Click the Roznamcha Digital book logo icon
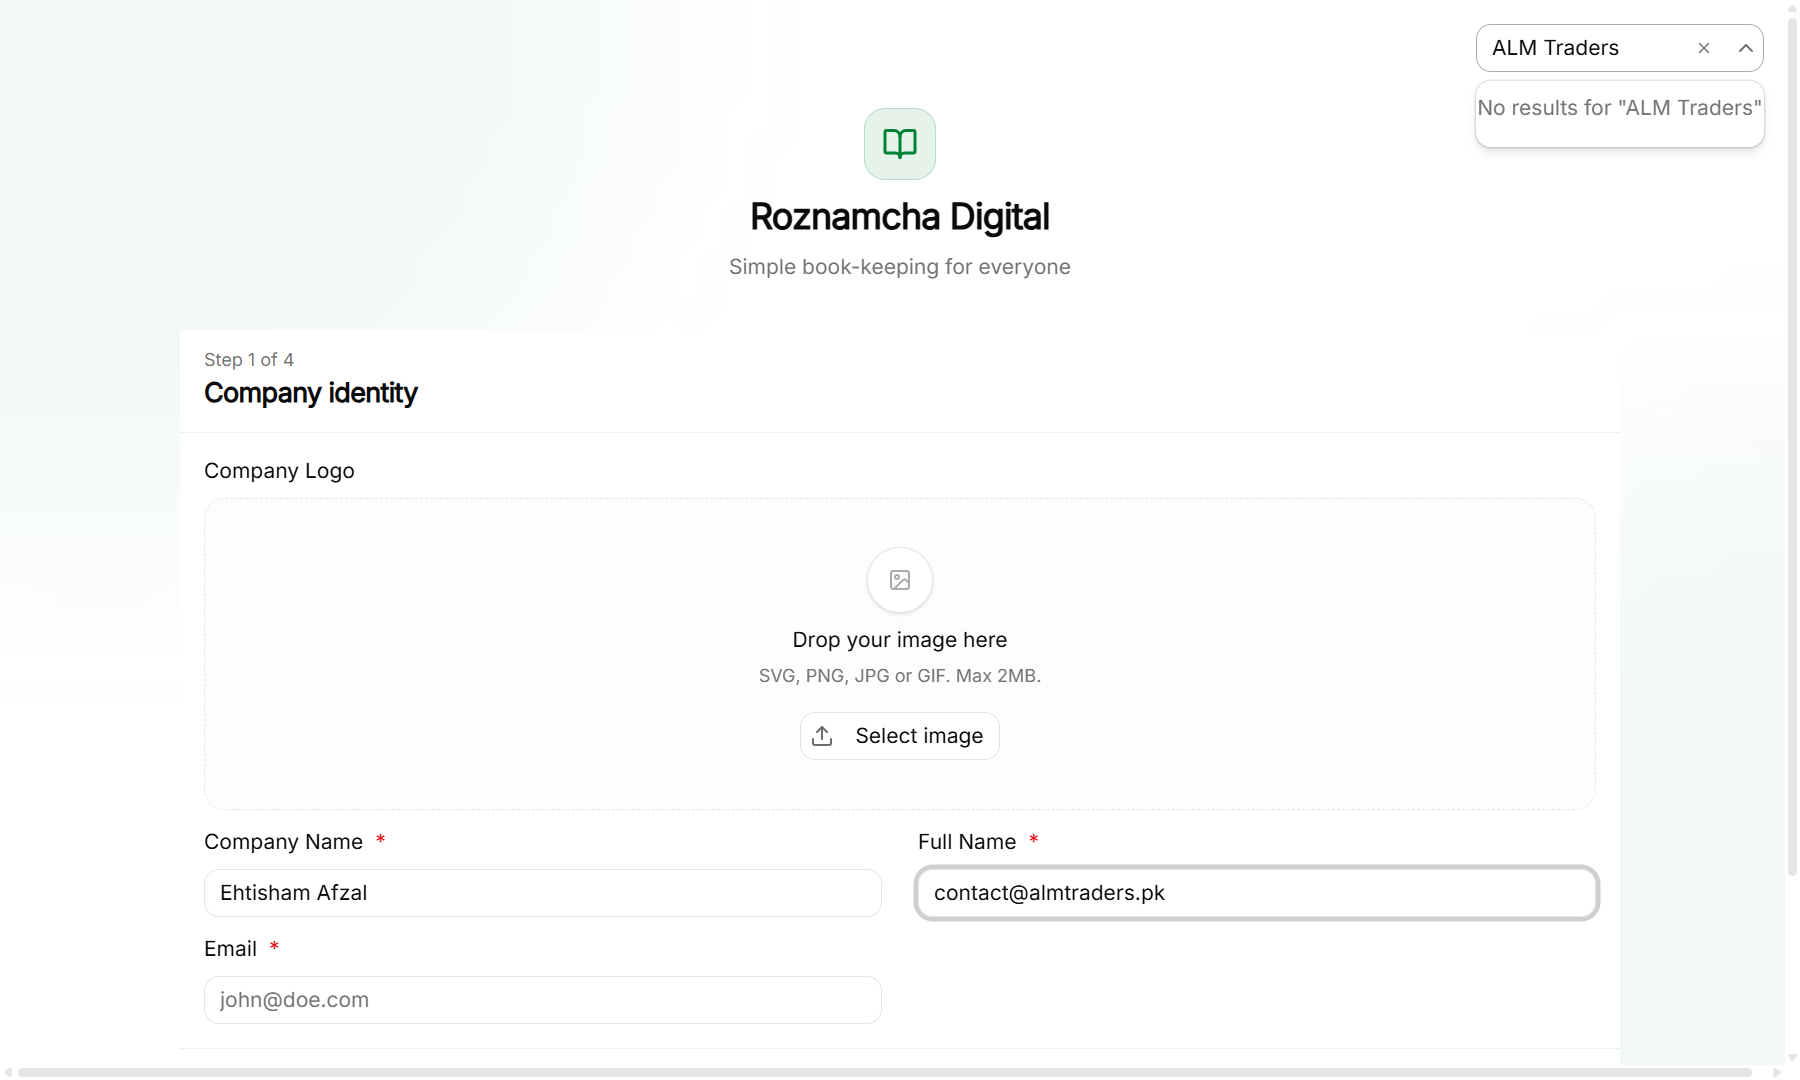This screenshot has height=1080, width=1800. 900,144
